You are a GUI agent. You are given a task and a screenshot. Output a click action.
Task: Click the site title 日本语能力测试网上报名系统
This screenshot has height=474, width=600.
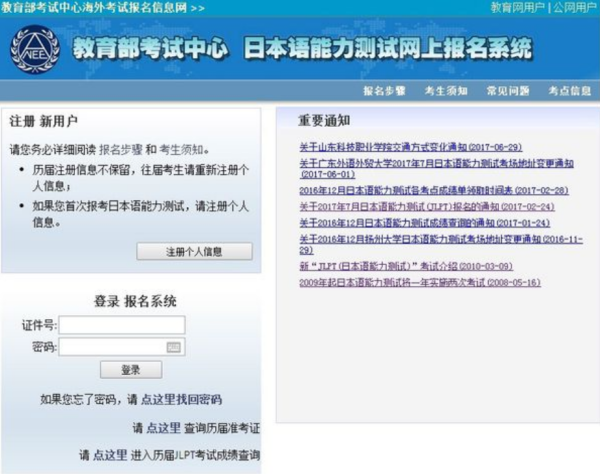pos(388,49)
